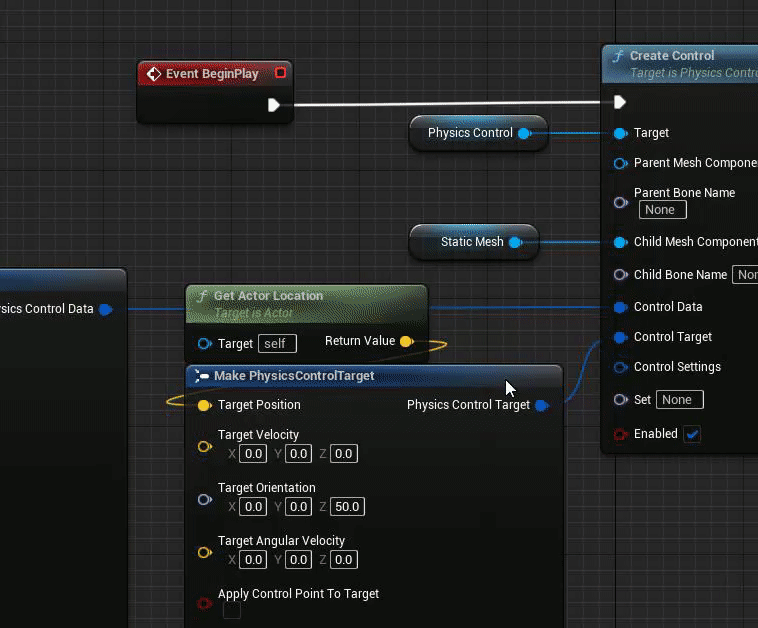This screenshot has height=628, width=758.
Task: Click the red delegate pin on Event BeginPlay
Action: [x=280, y=73]
